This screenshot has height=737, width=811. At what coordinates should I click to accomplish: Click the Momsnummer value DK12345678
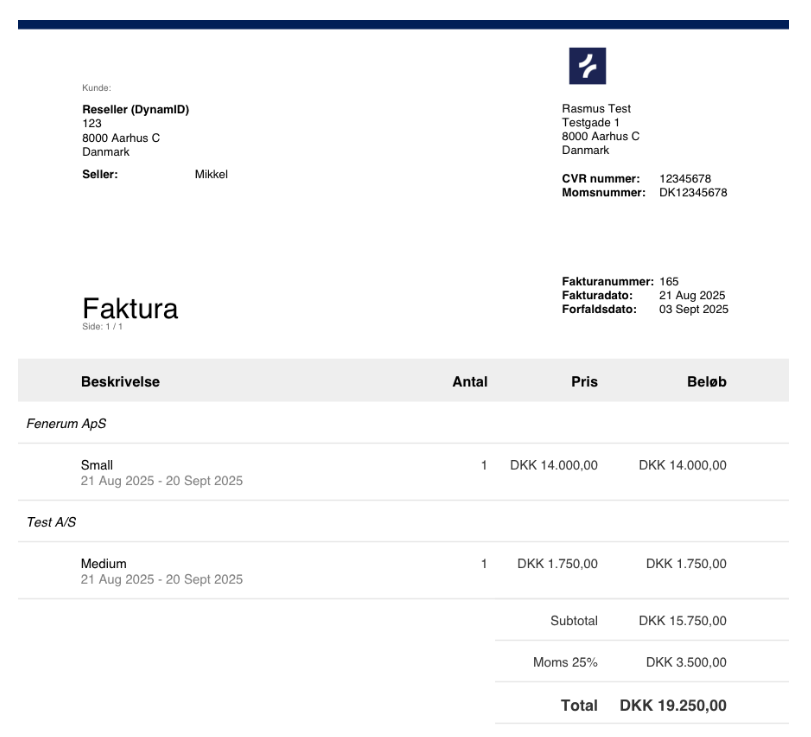tap(692, 192)
